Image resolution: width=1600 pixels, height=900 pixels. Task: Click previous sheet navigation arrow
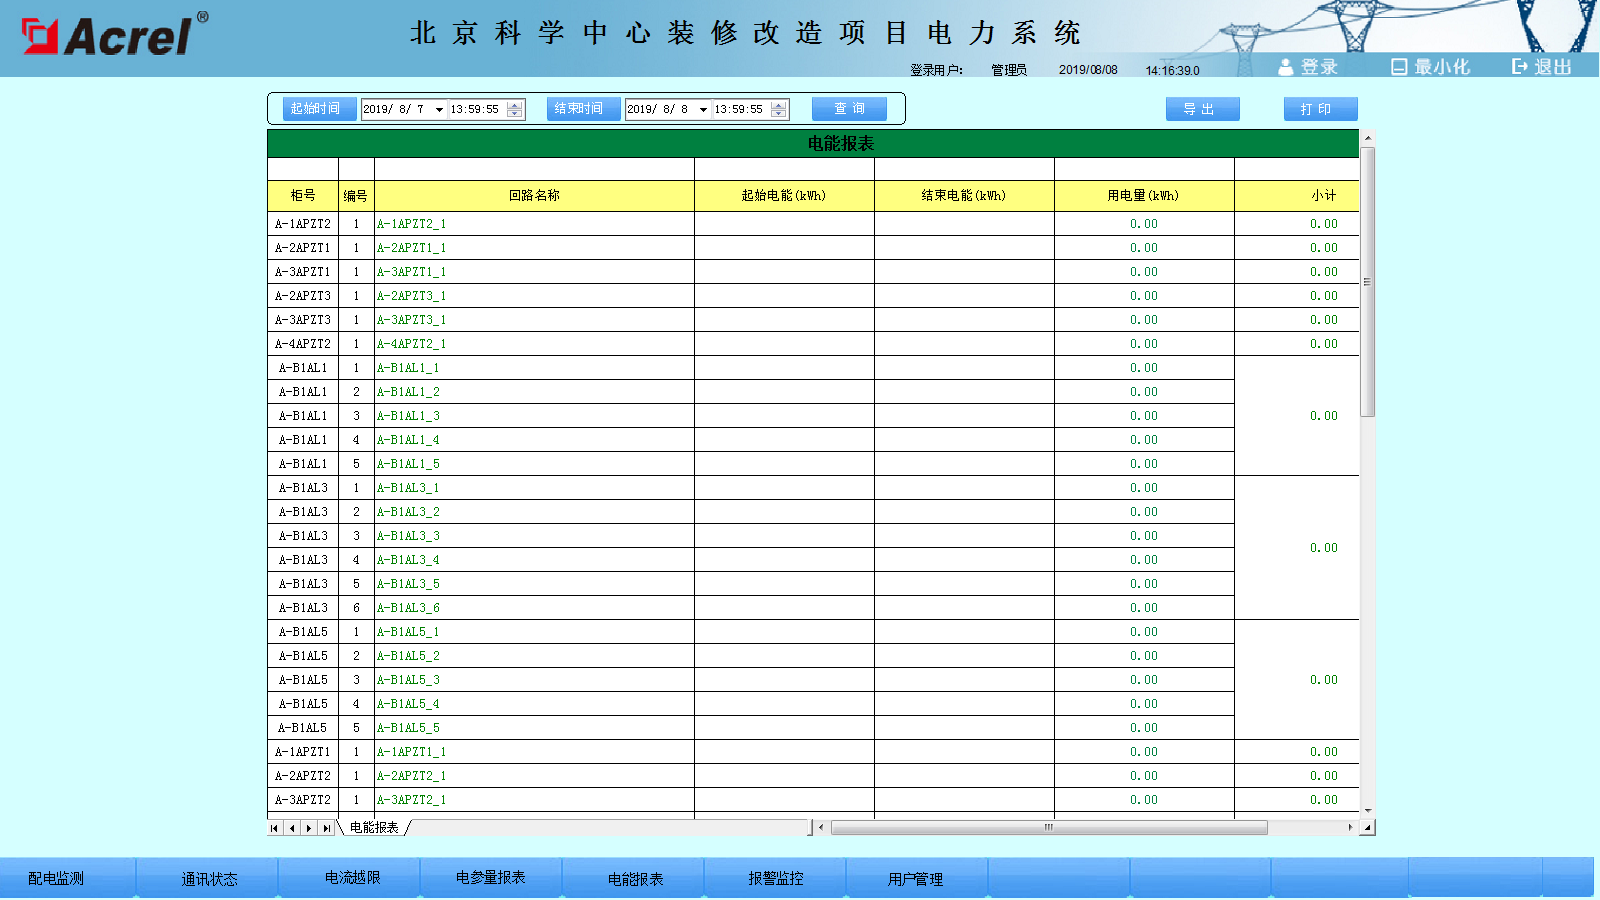(x=291, y=828)
